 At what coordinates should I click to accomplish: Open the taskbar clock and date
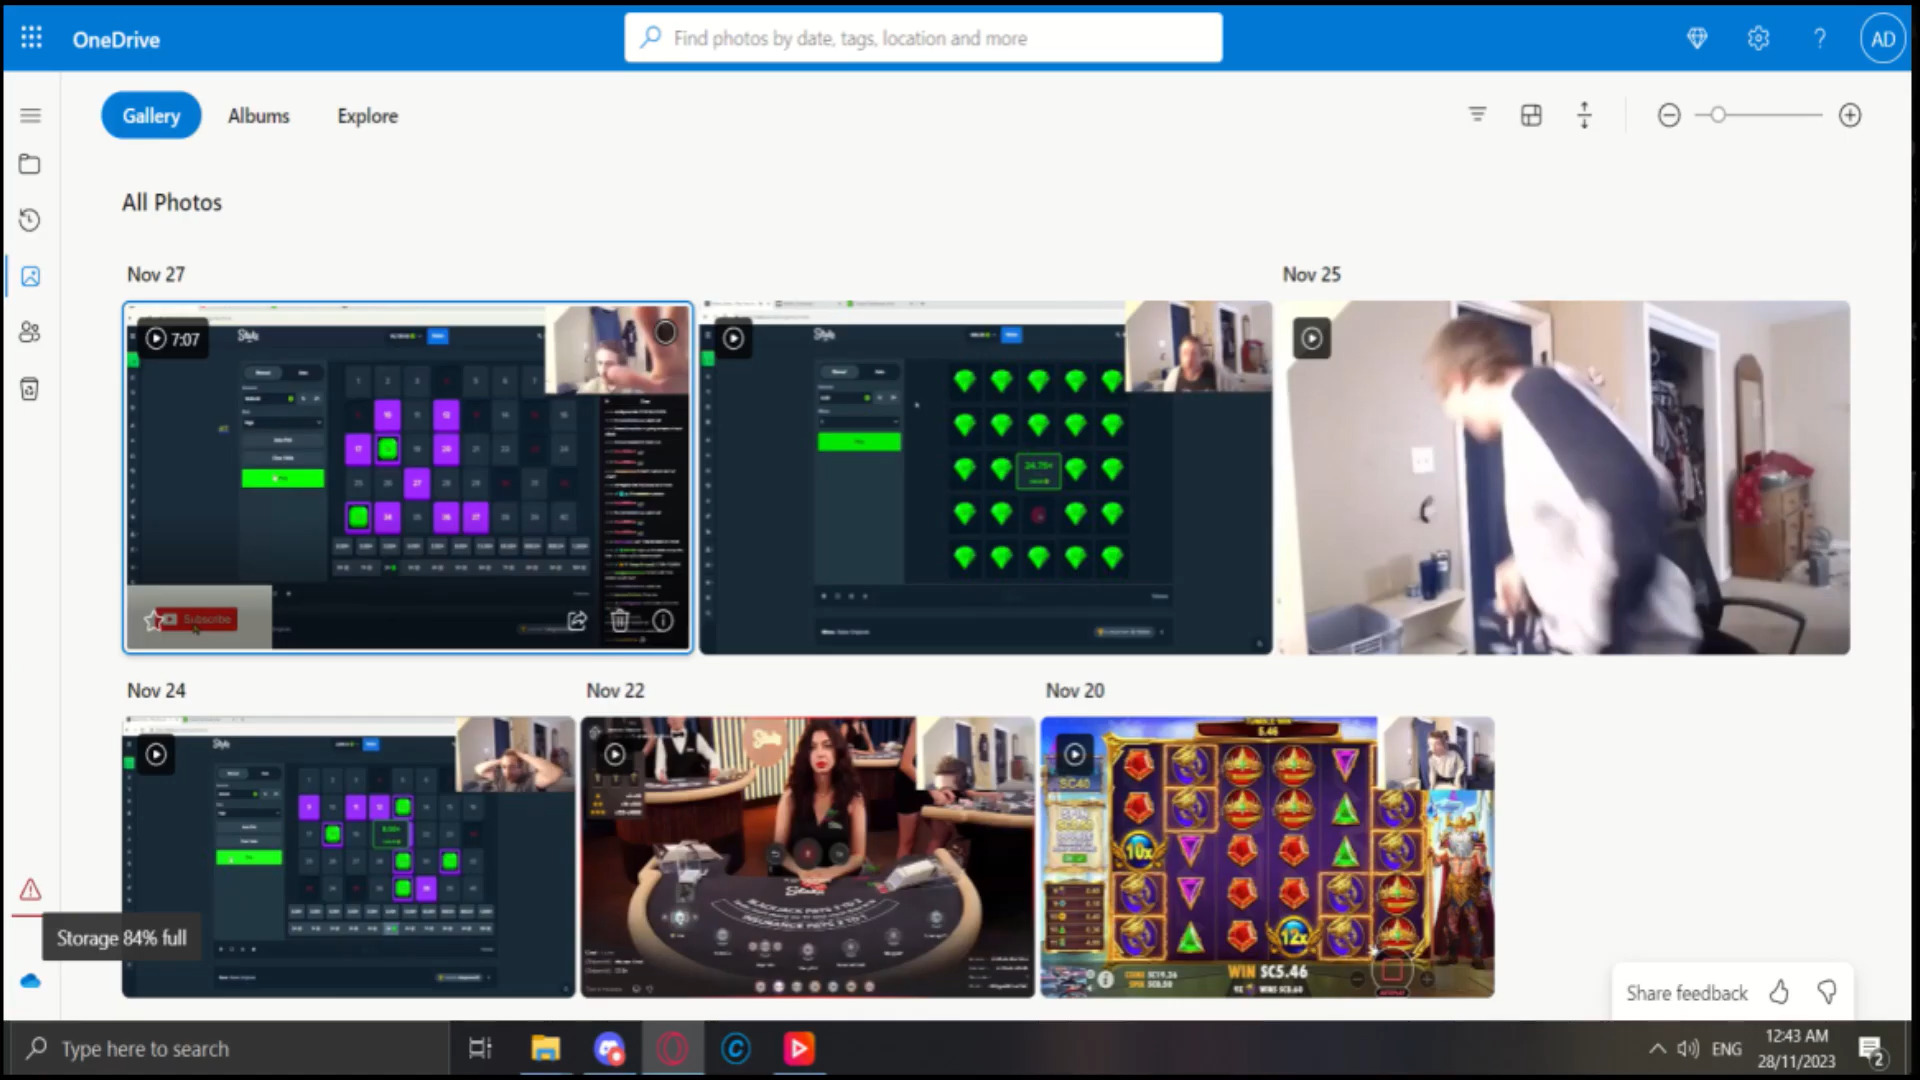(1797, 1049)
